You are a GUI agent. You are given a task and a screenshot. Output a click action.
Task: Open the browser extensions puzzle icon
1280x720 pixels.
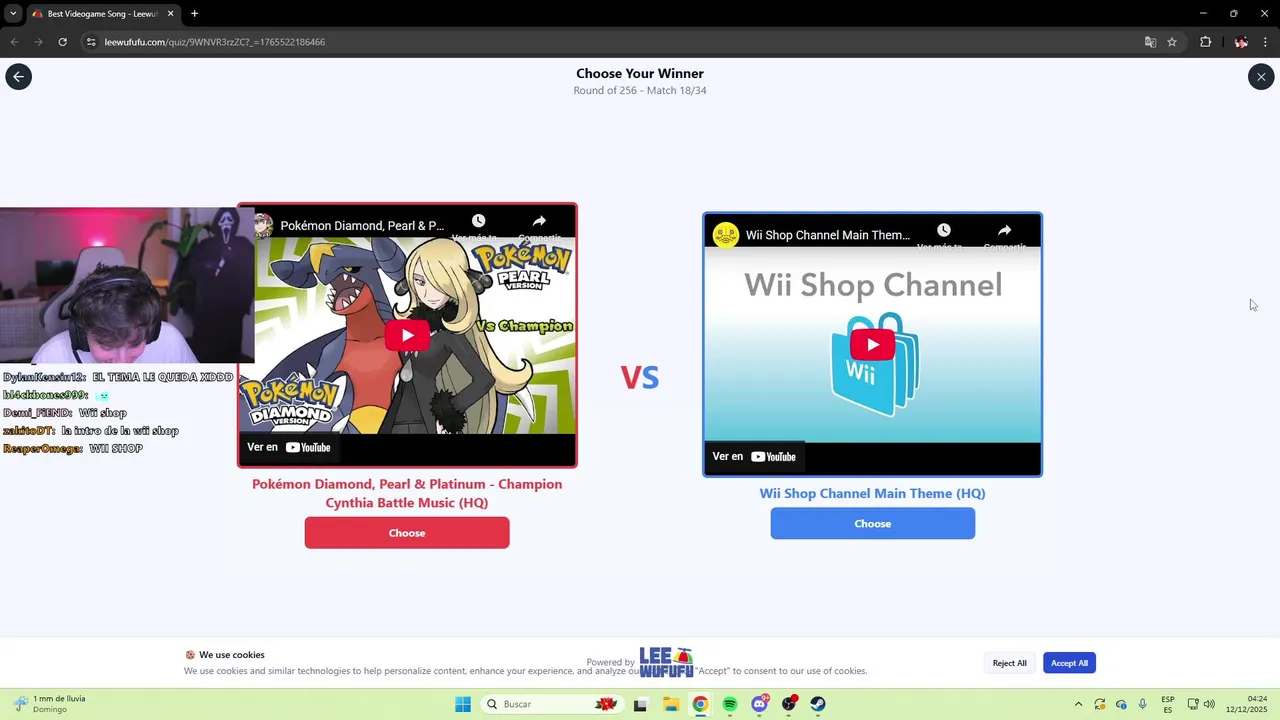(1205, 42)
